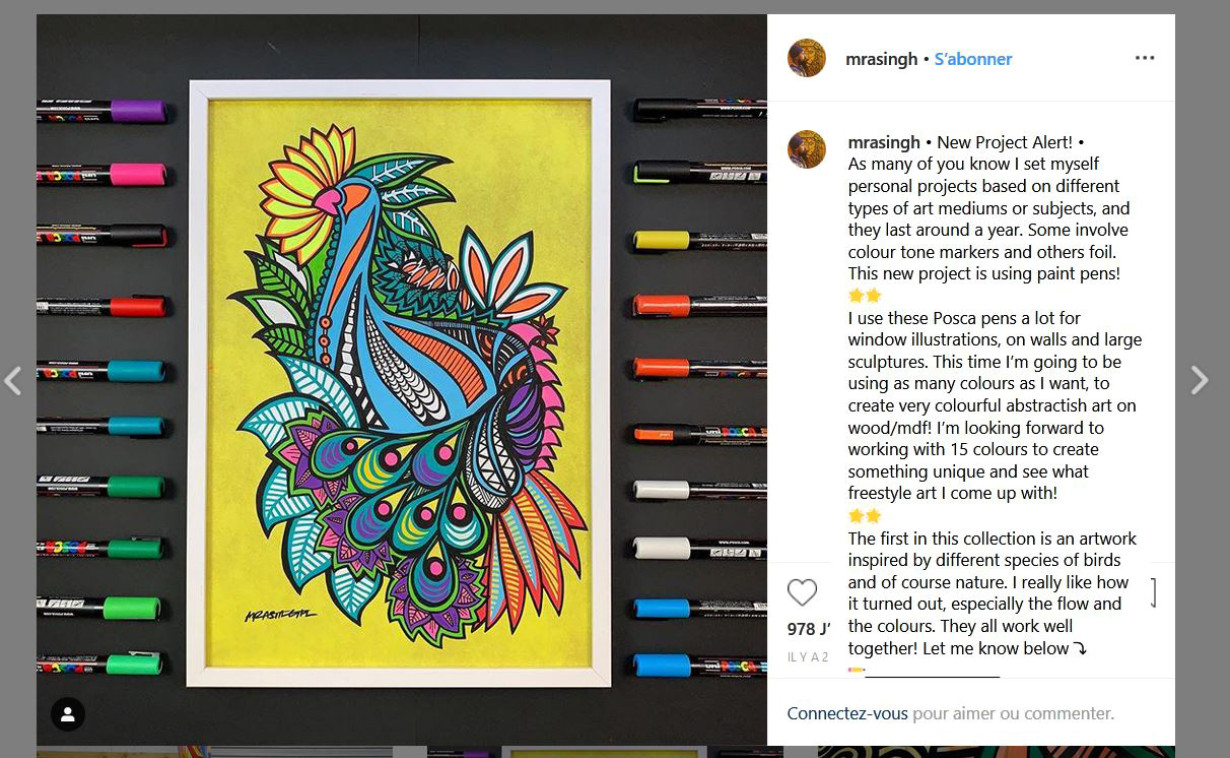Viewport: 1230px width, 758px height.
Task: Open the thumbnail post below at right
Action: 996,751
